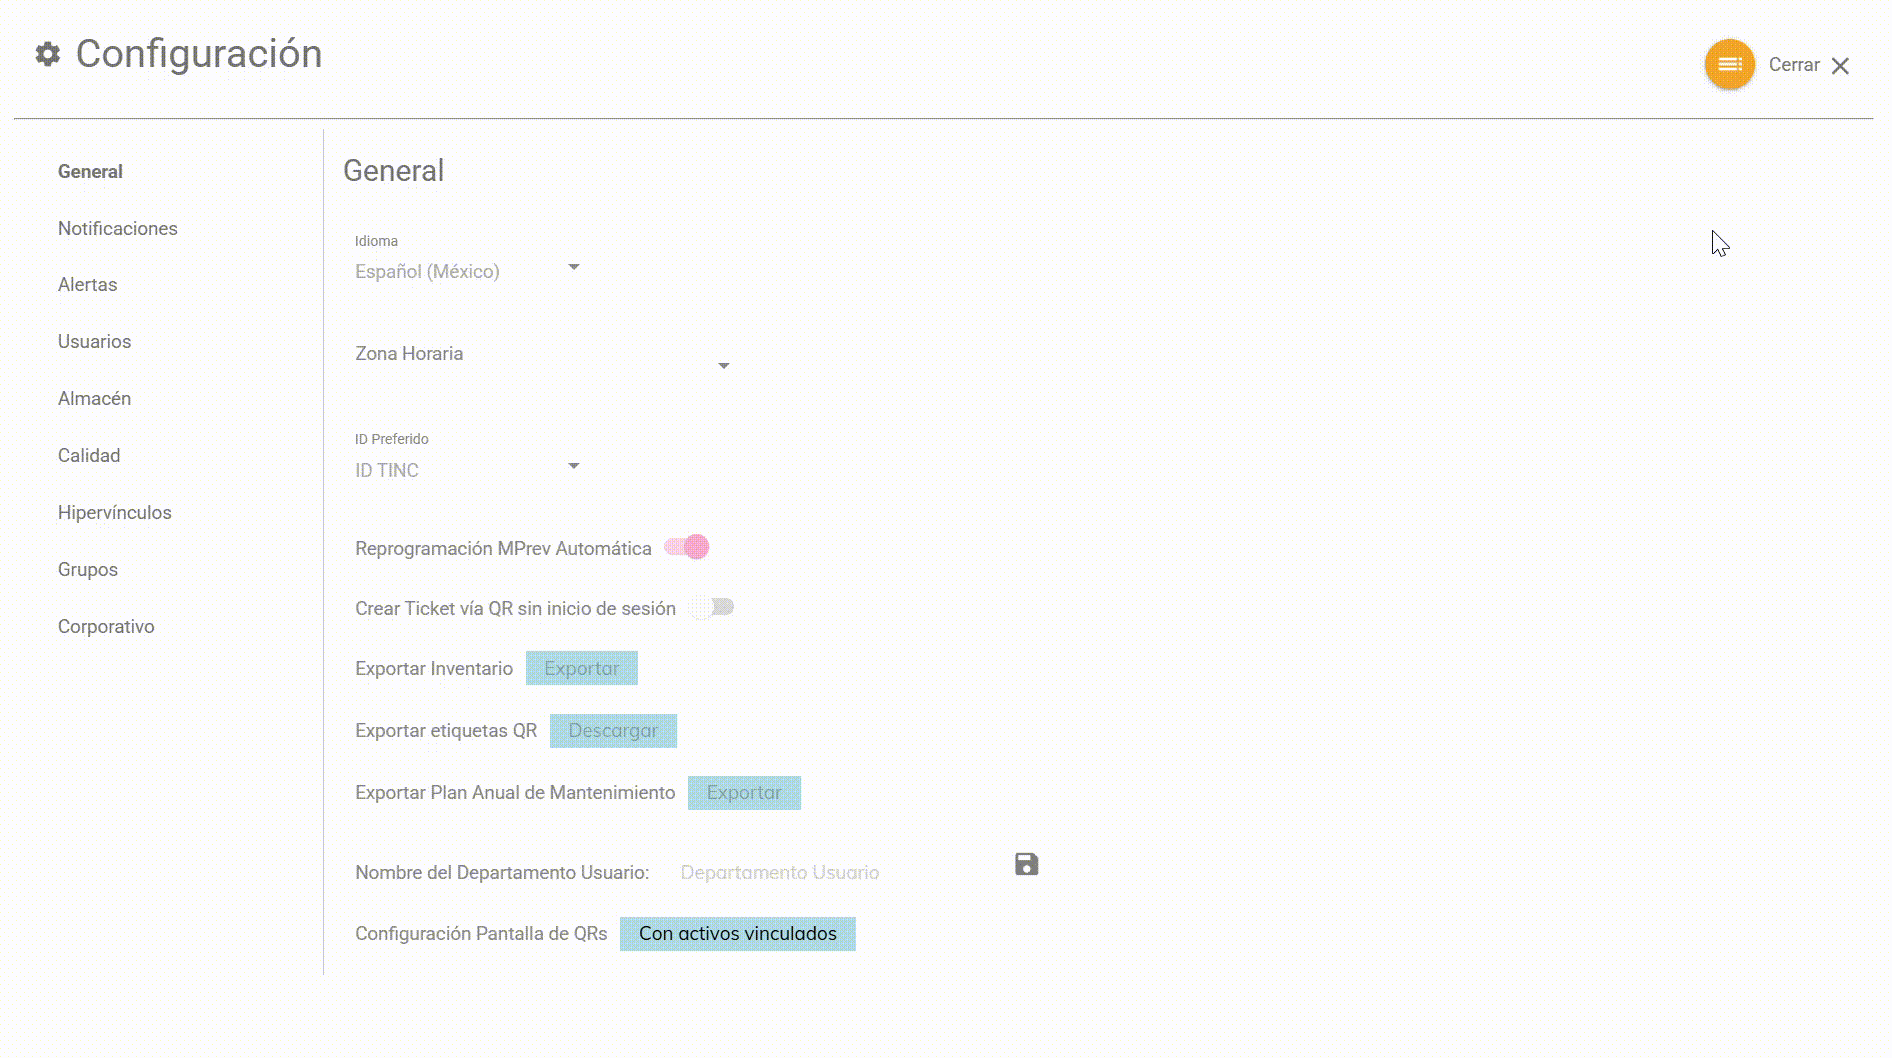Export the Plan Anual de Mantenimiento
Image resolution: width=1892 pixels, height=1058 pixels.
tap(744, 793)
